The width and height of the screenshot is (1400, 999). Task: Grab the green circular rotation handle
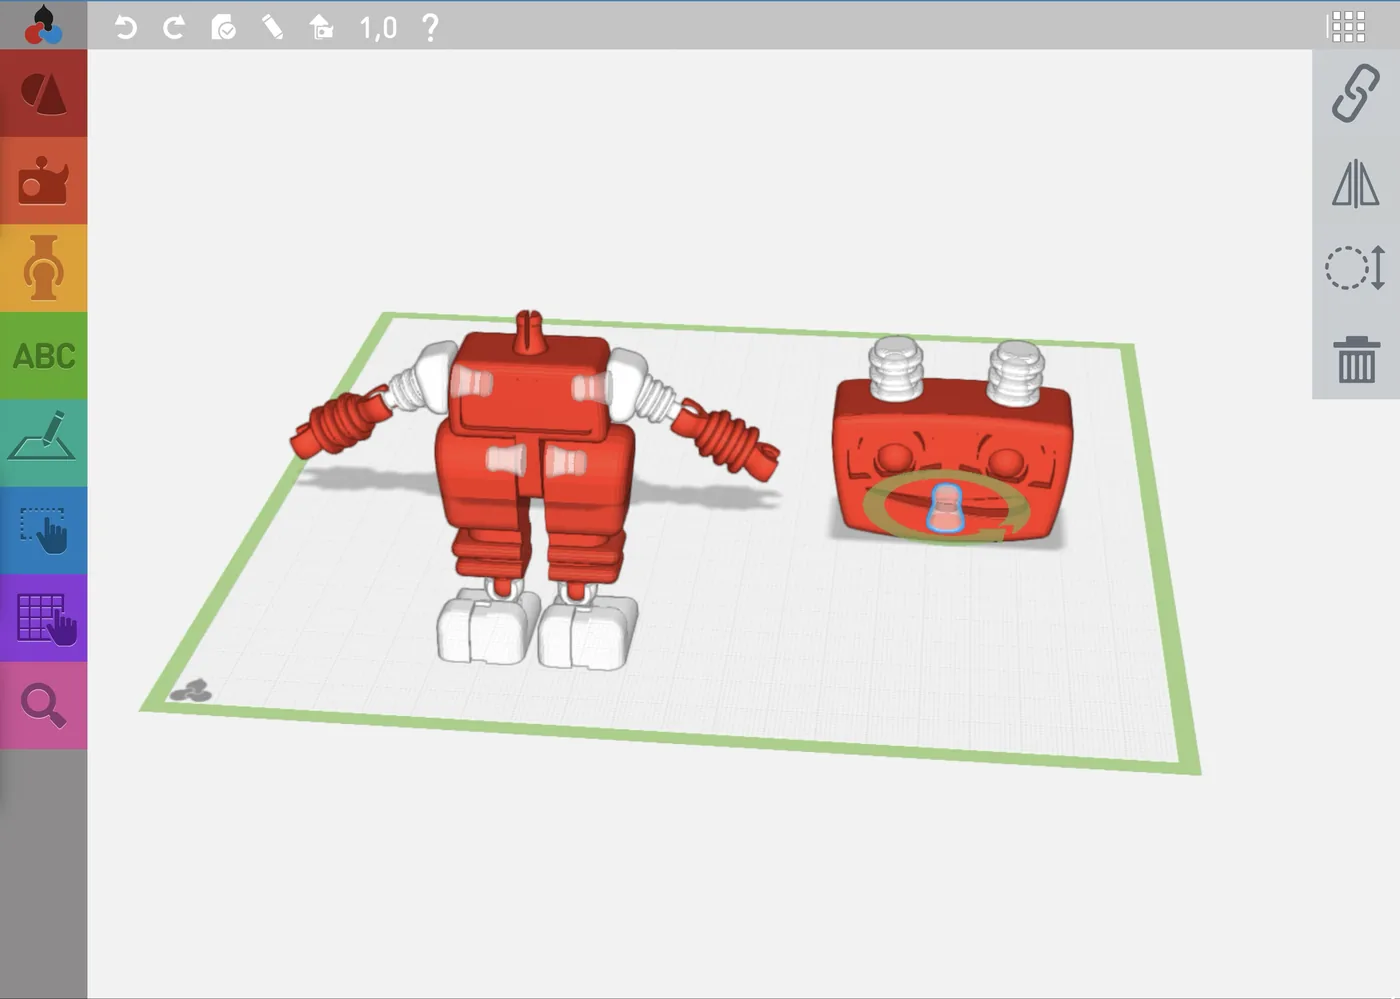click(946, 506)
